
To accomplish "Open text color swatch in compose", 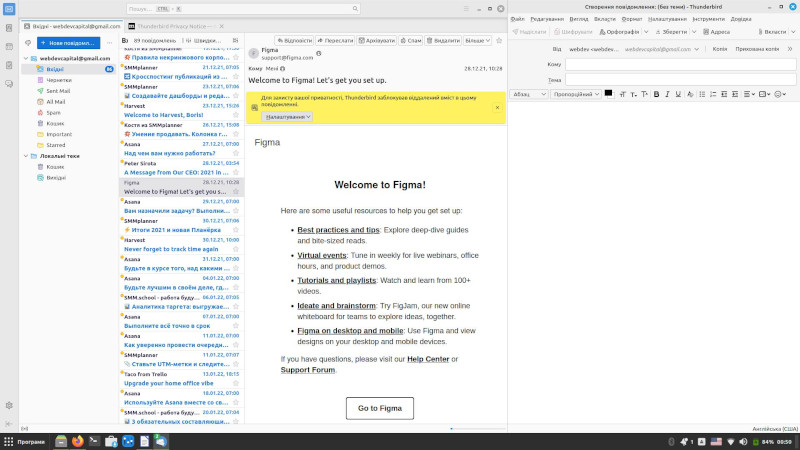I will (609, 93).
